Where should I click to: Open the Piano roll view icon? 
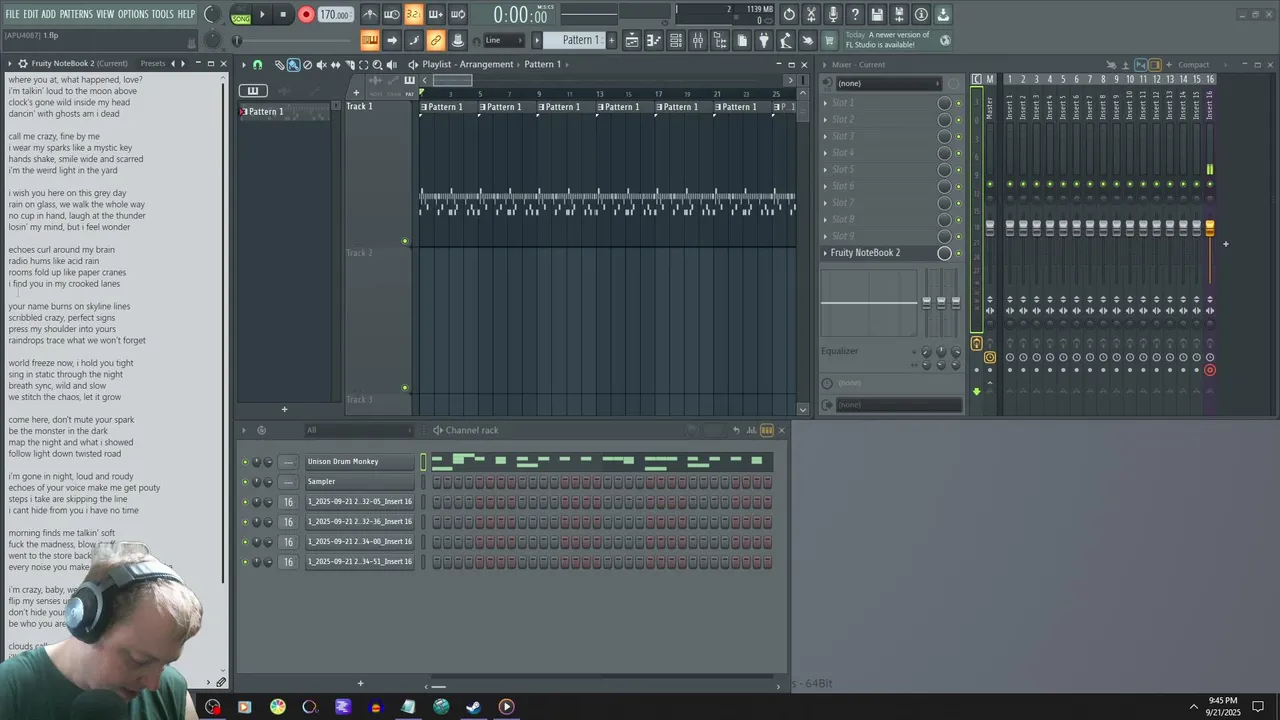pos(654,40)
